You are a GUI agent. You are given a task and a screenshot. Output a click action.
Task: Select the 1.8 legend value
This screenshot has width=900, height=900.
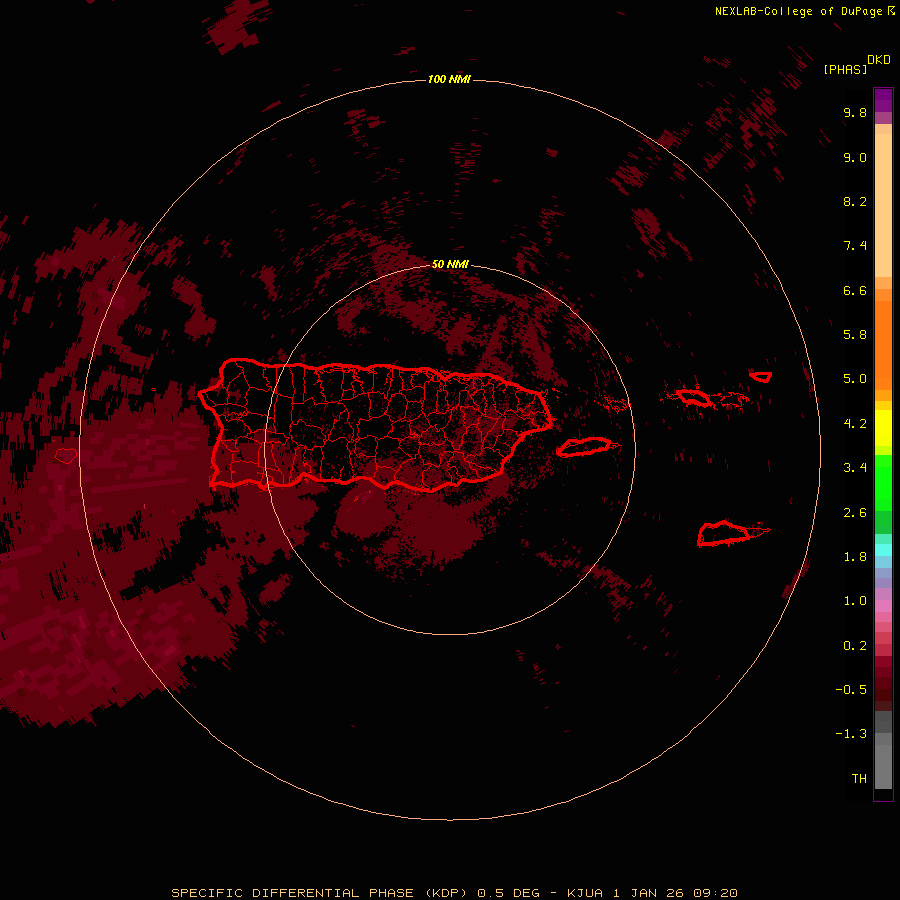(x=855, y=557)
